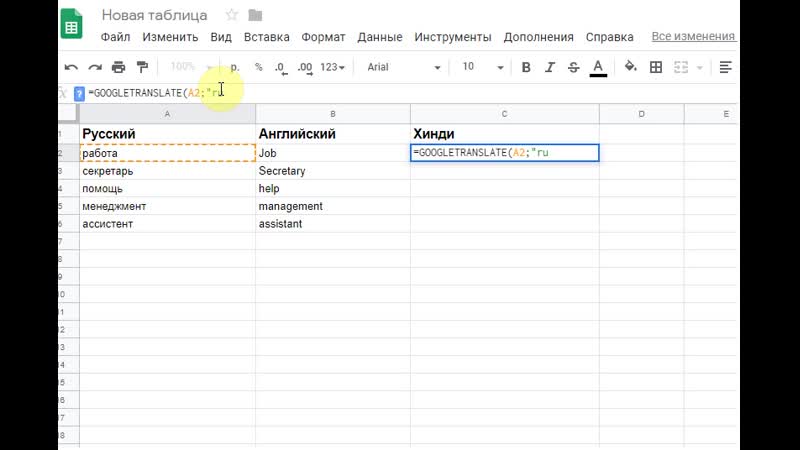Screen dimensions: 800x450
Task: Open the horizontal align tool
Action: [x=726, y=67]
